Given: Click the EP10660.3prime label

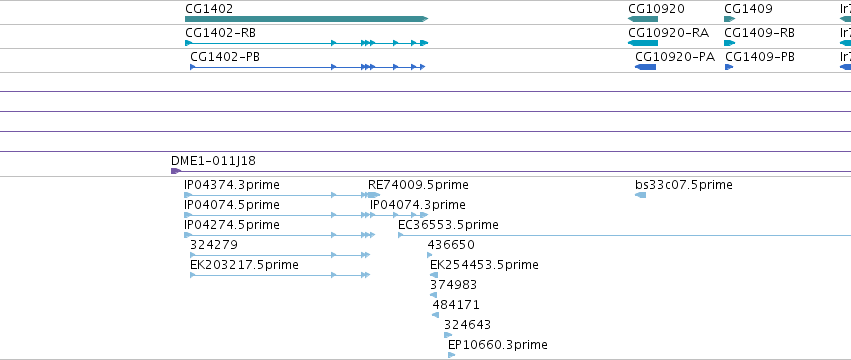Looking at the screenshot, I should coord(498,345).
